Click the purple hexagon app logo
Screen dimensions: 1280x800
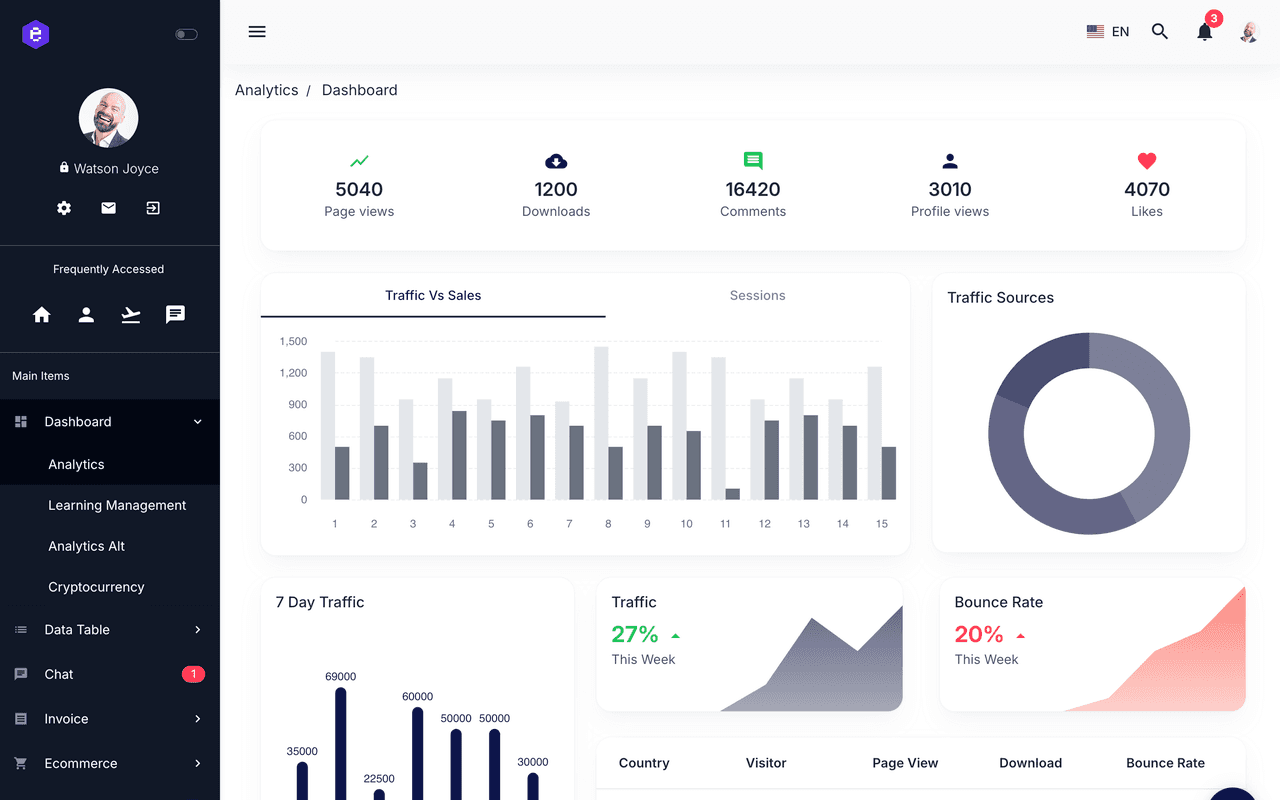tap(36, 34)
